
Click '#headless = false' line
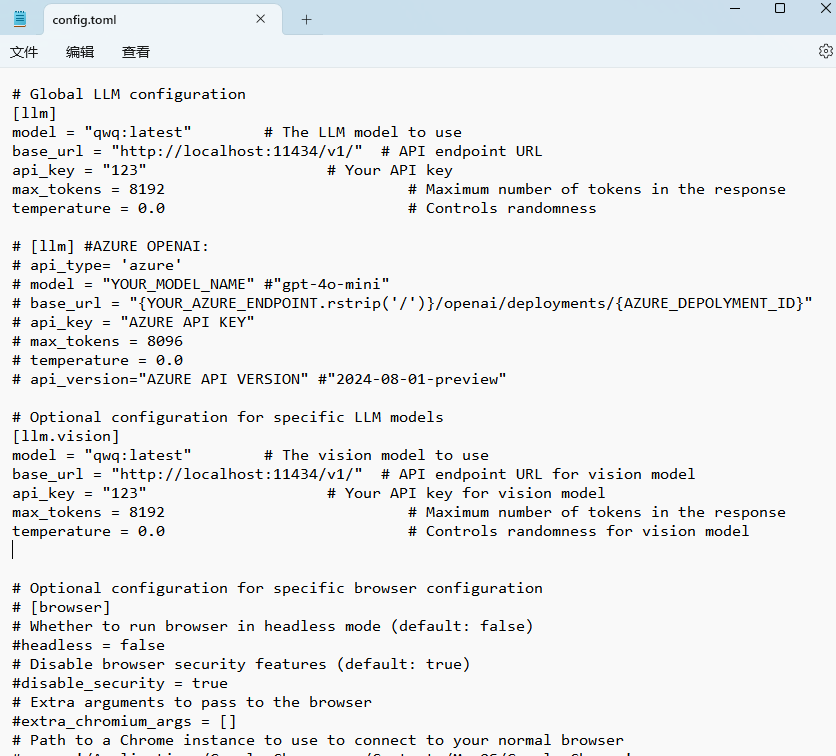89,645
